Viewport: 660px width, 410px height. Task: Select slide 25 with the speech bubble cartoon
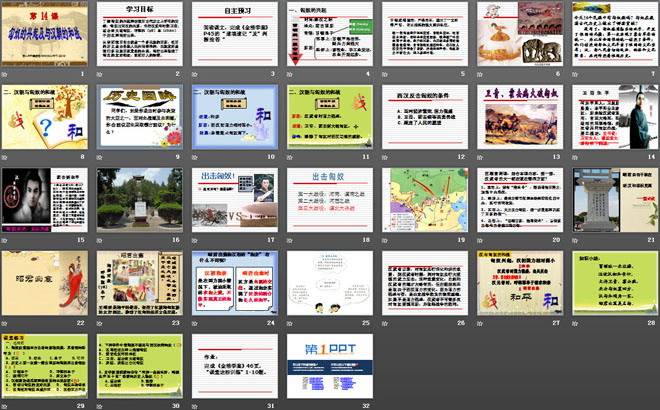pyautogui.click(x=329, y=282)
